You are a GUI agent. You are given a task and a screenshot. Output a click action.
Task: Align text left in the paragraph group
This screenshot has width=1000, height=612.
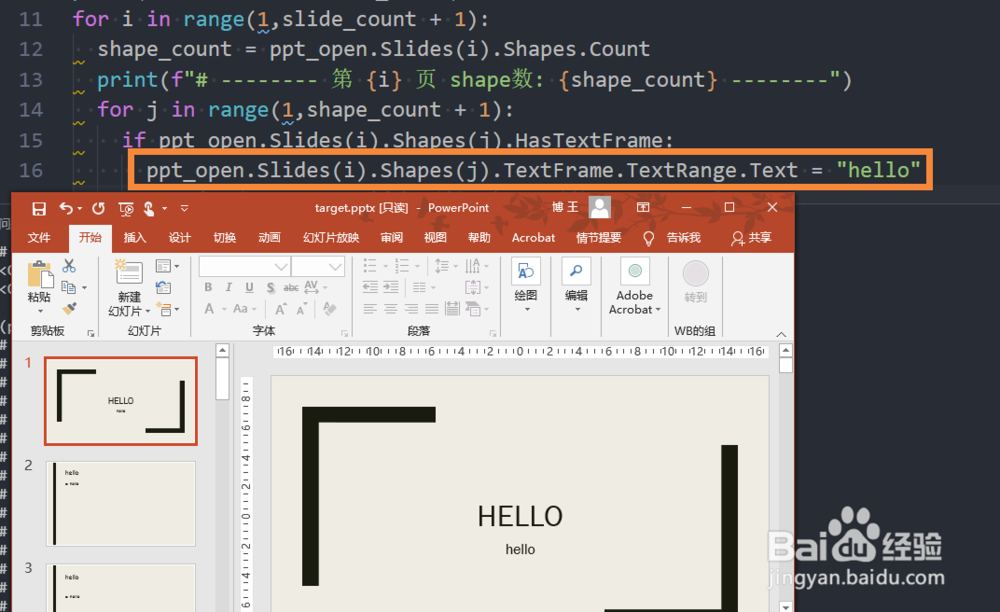pos(371,309)
